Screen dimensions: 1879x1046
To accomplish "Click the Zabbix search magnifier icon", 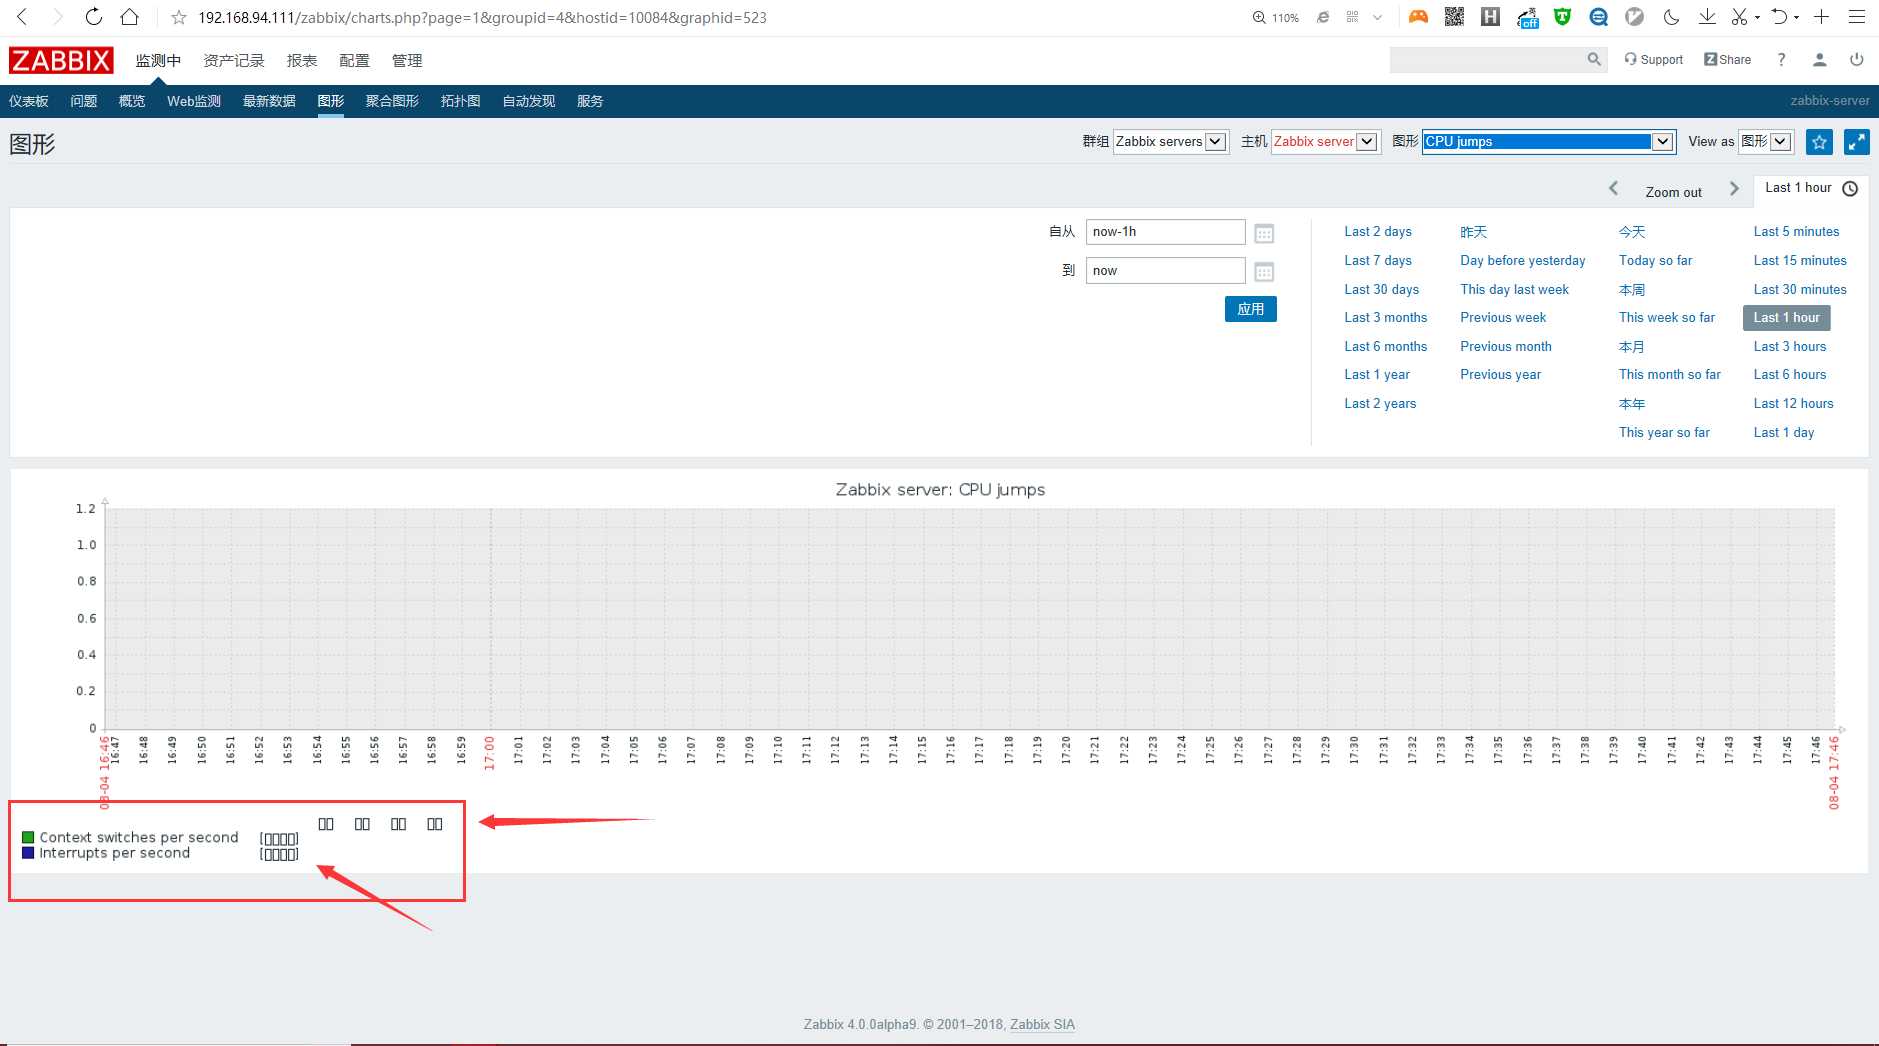I will coord(1594,60).
